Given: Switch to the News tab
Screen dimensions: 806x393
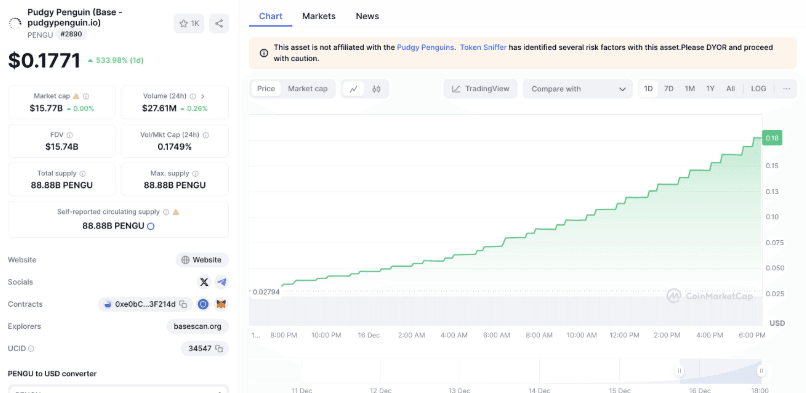Looking at the screenshot, I should click(368, 16).
